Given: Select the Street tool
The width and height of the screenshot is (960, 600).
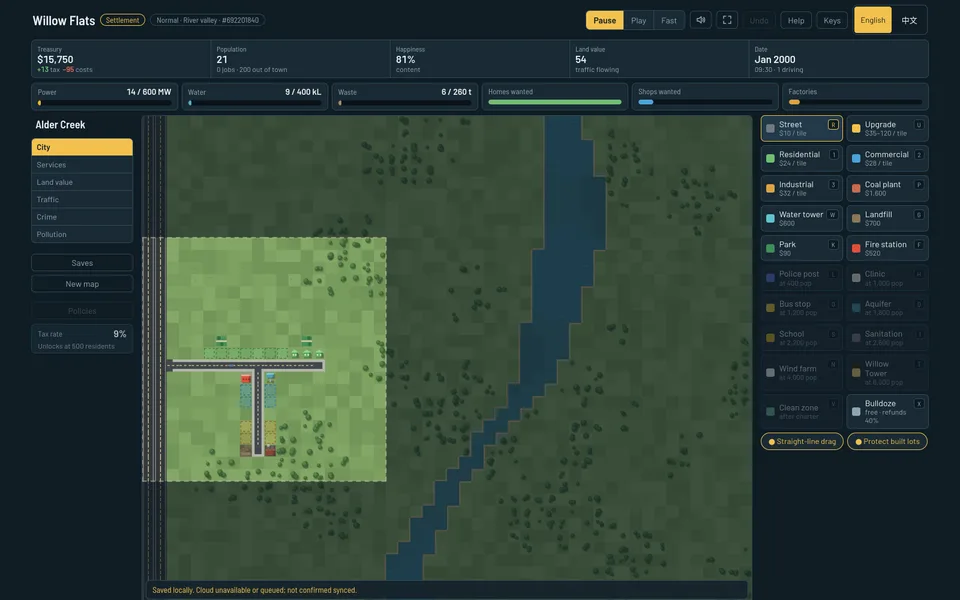Looking at the screenshot, I should [x=801, y=129].
